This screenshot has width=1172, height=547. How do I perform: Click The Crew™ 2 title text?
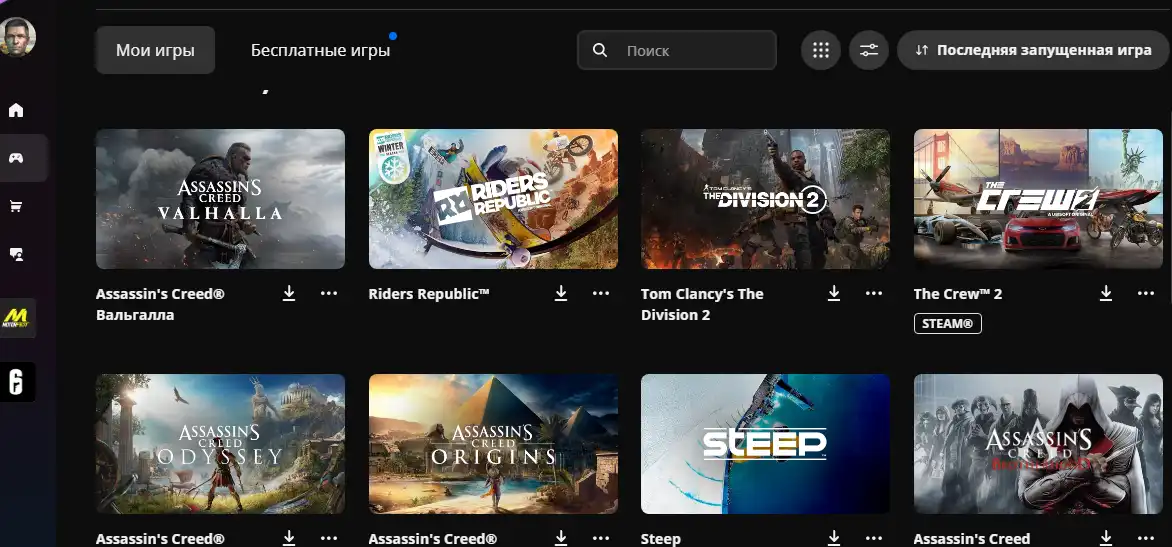(x=957, y=294)
